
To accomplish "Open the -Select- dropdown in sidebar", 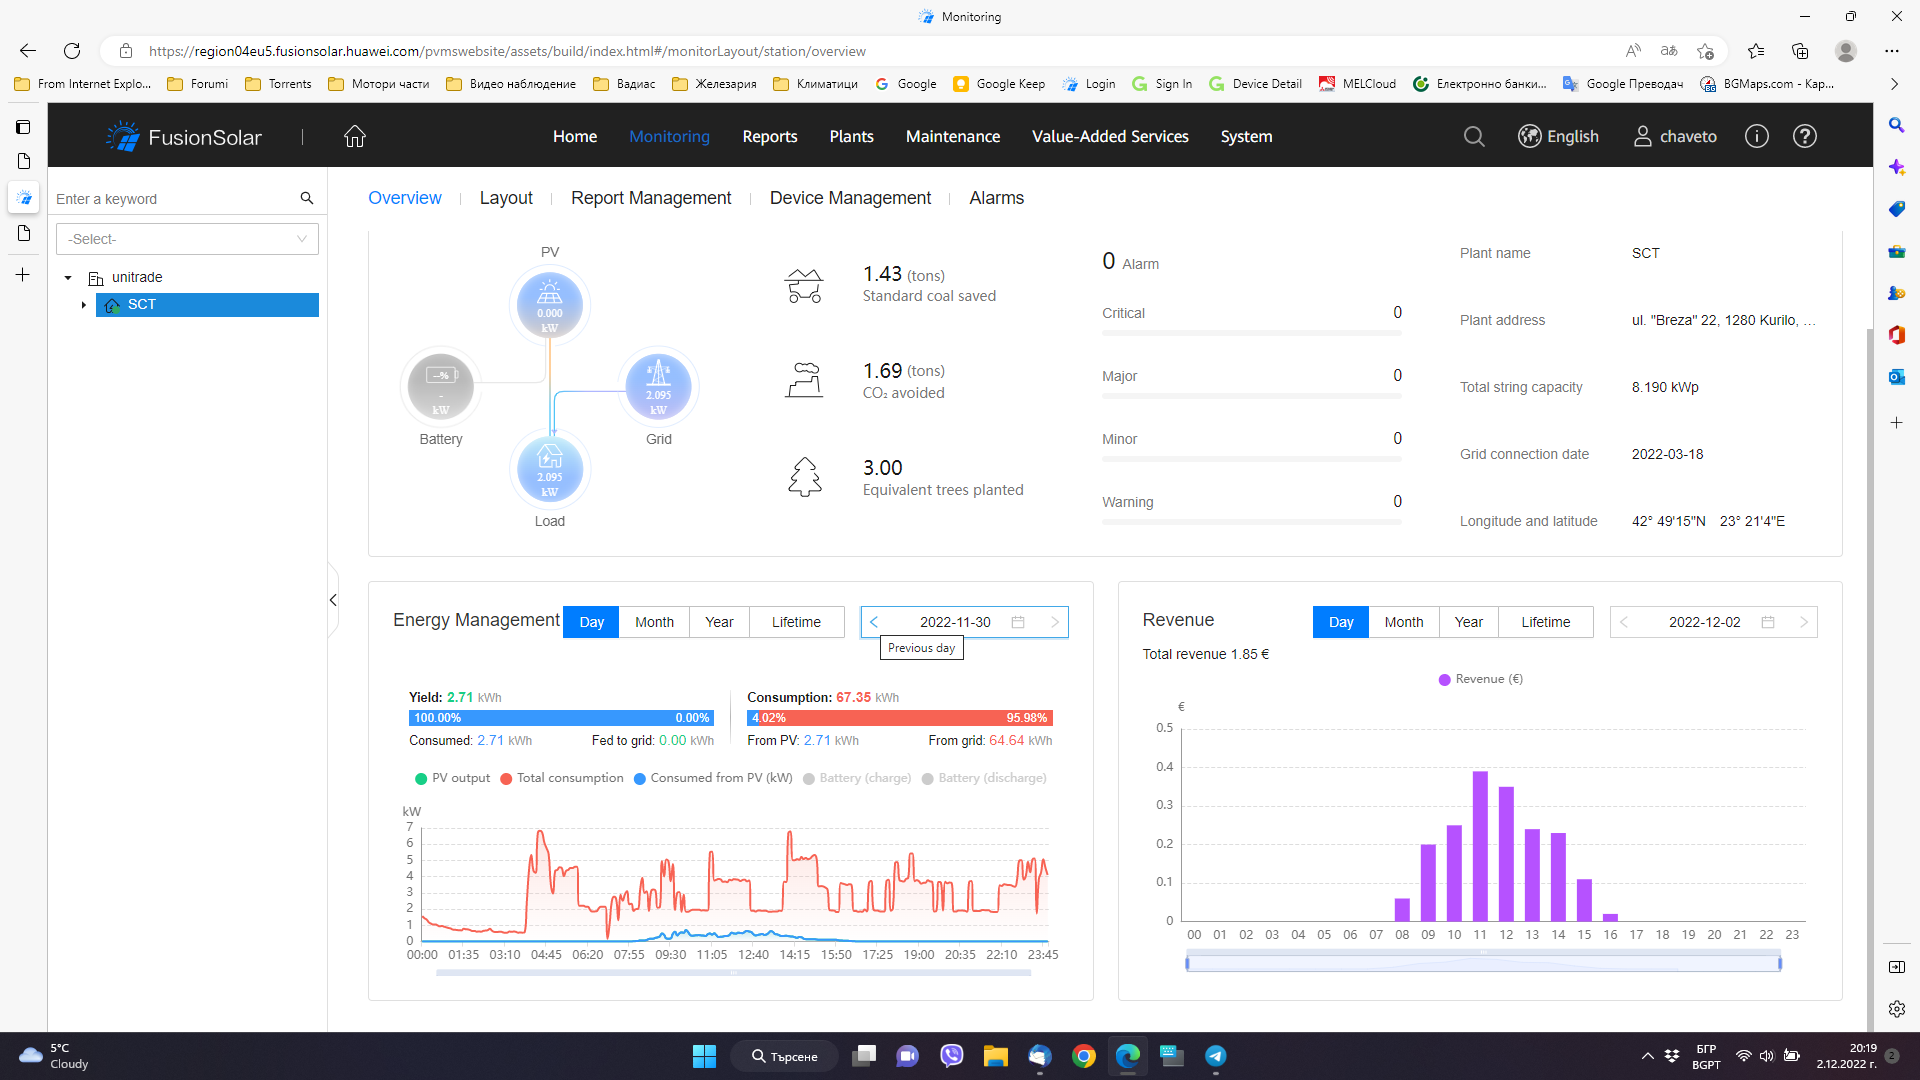I will (187, 239).
